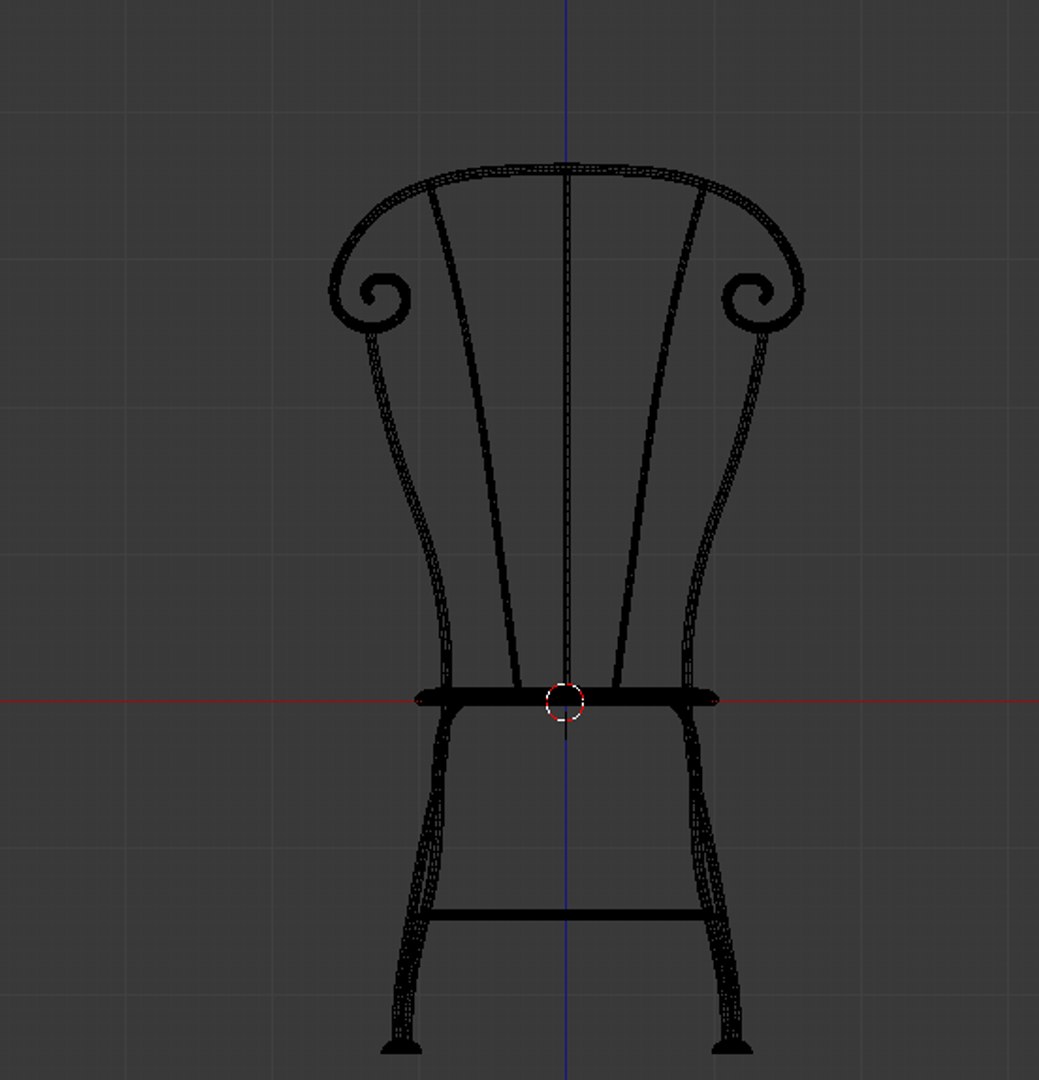Viewport: 1039px width, 1080px height.
Task: Click the left foot pad of the chair
Action: click(x=402, y=1048)
